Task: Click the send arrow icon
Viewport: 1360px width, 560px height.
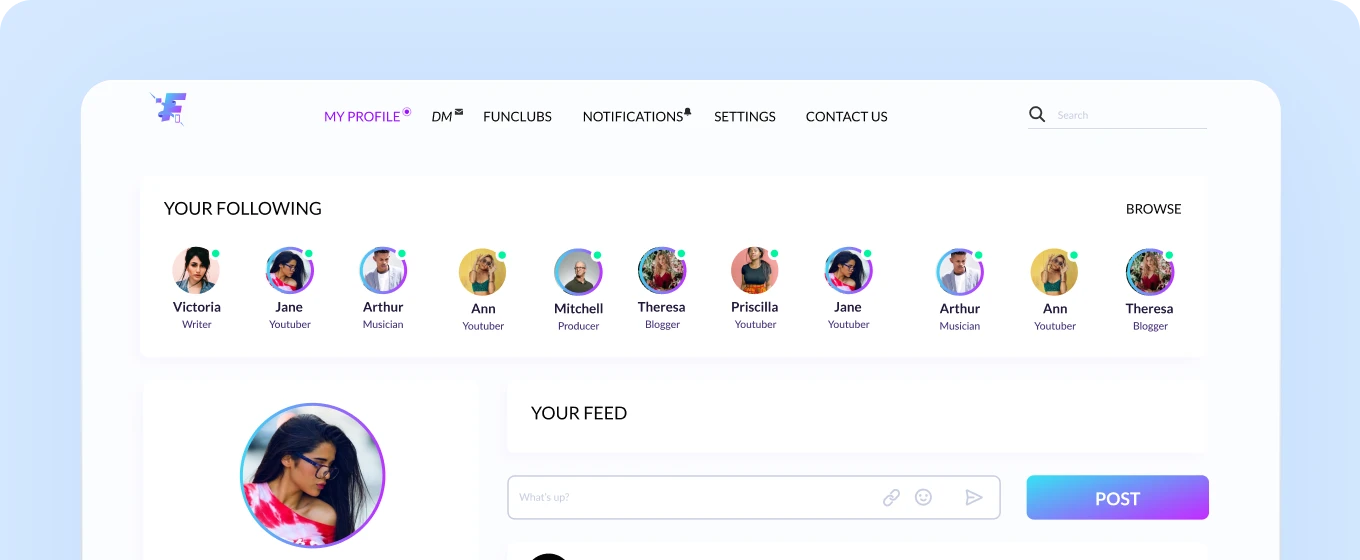Action: pos(973,497)
